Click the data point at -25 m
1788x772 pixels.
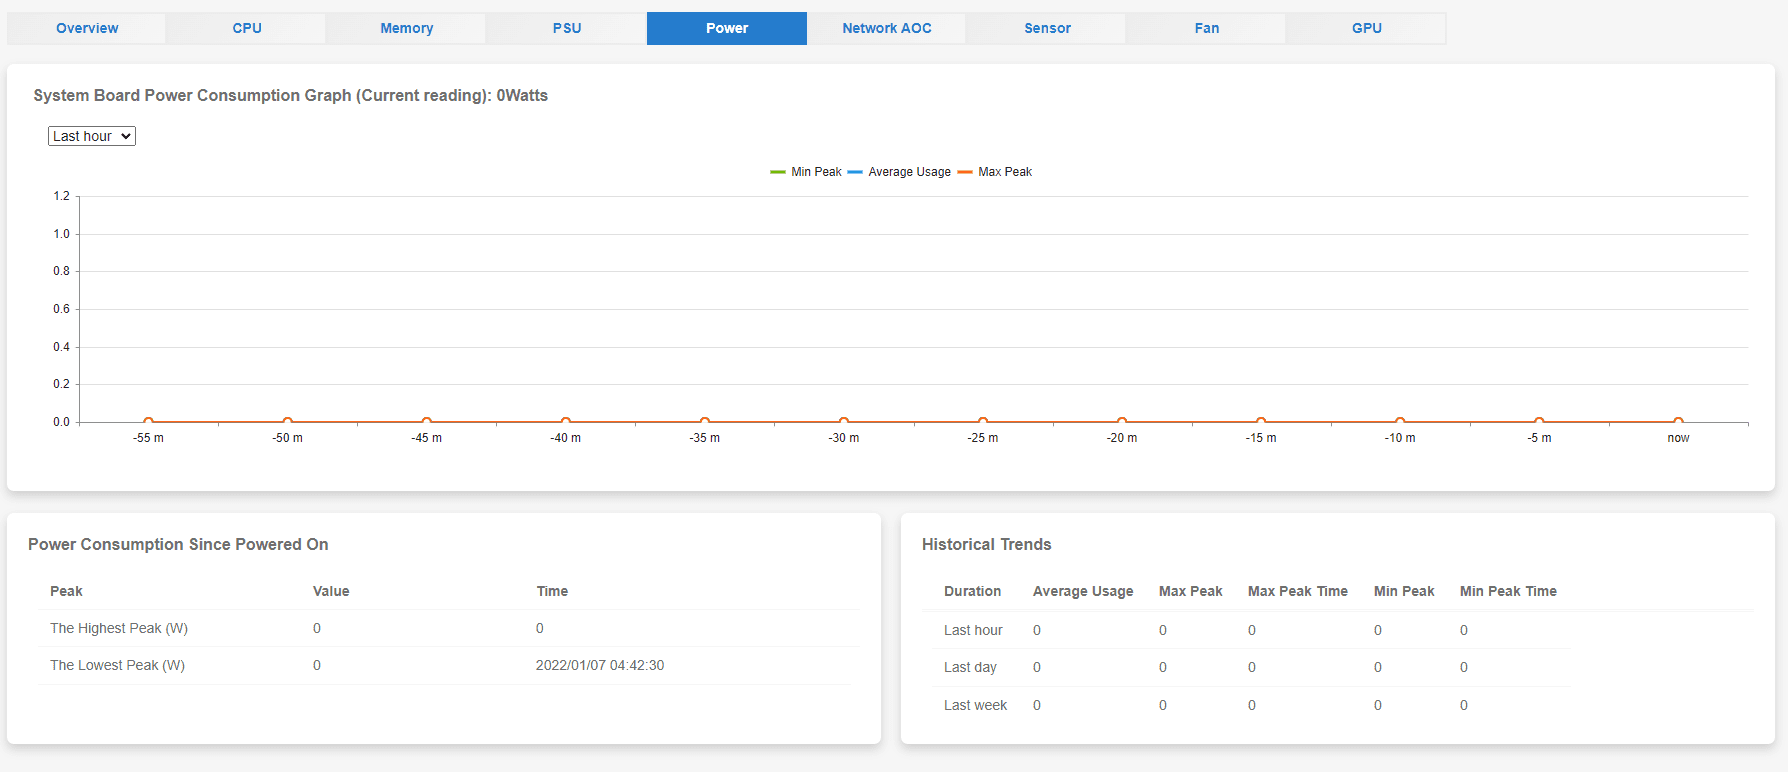click(x=983, y=422)
